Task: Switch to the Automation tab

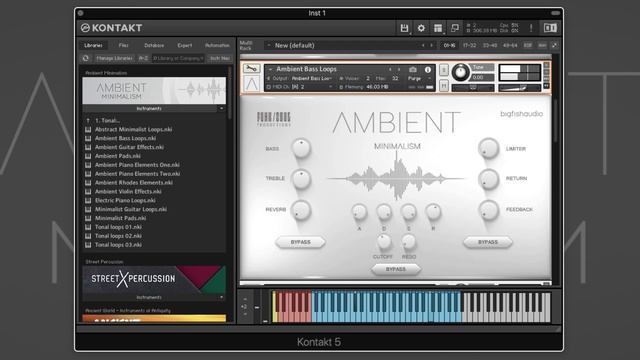Action: click(x=217, y=45)
